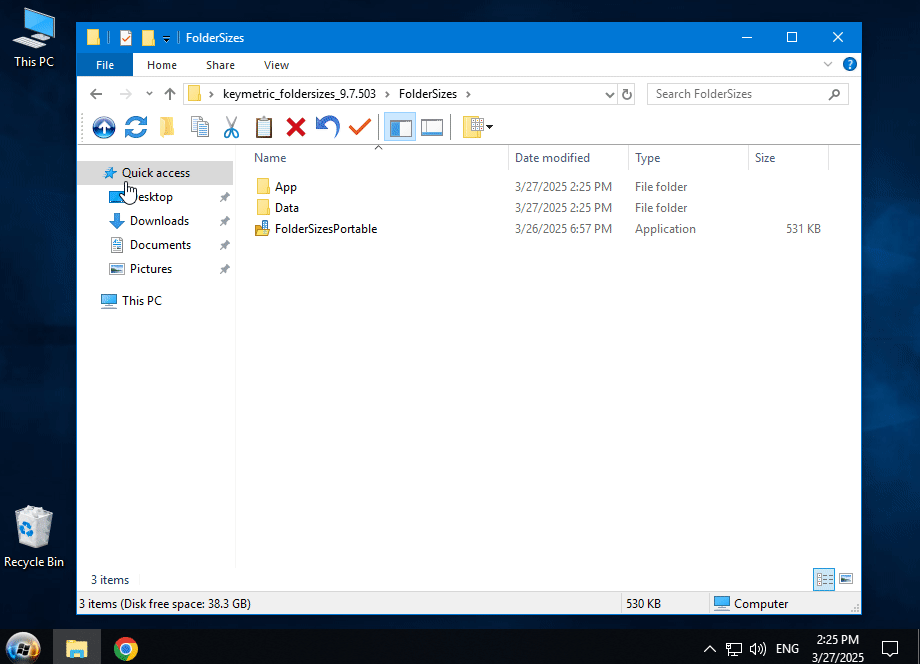Select the Data folder icon

pyautogui.click(x=263, y=208)
